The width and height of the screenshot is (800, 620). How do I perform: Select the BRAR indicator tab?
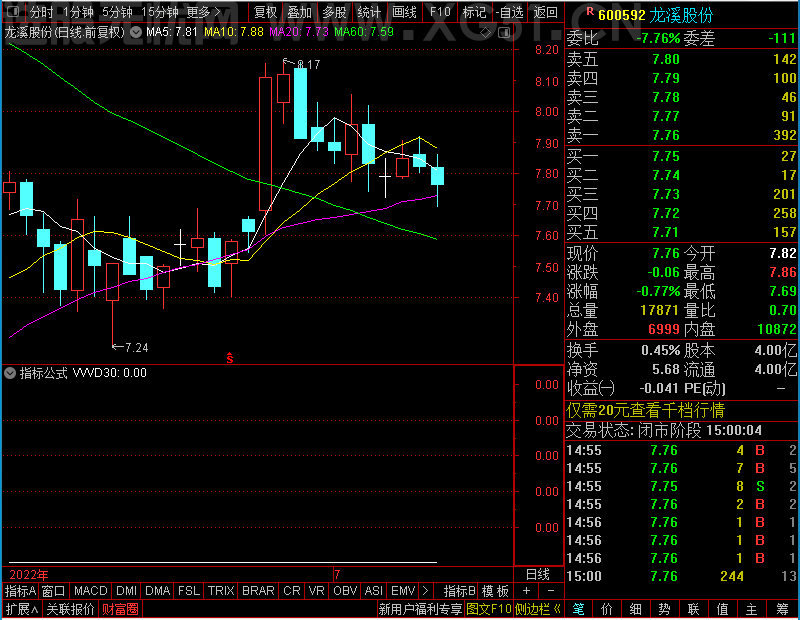pos(258,591)
